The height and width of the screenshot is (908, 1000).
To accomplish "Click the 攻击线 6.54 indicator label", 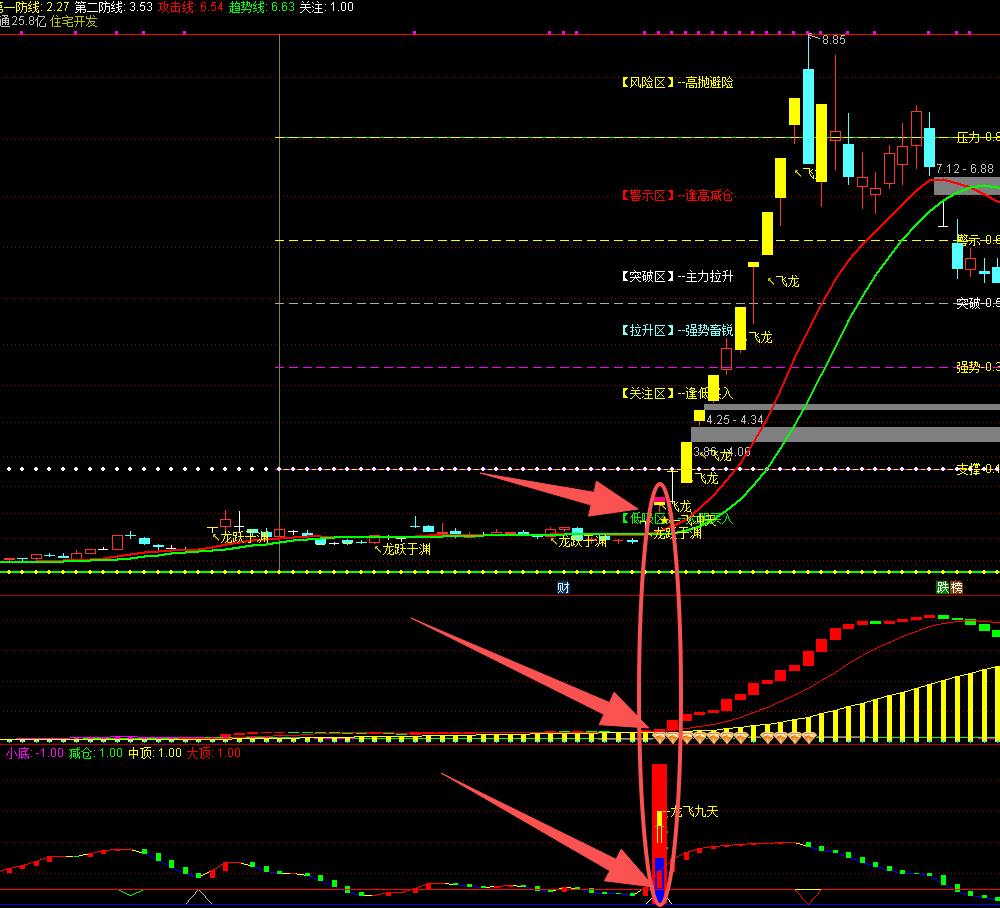I will click(x=191, y=7).
